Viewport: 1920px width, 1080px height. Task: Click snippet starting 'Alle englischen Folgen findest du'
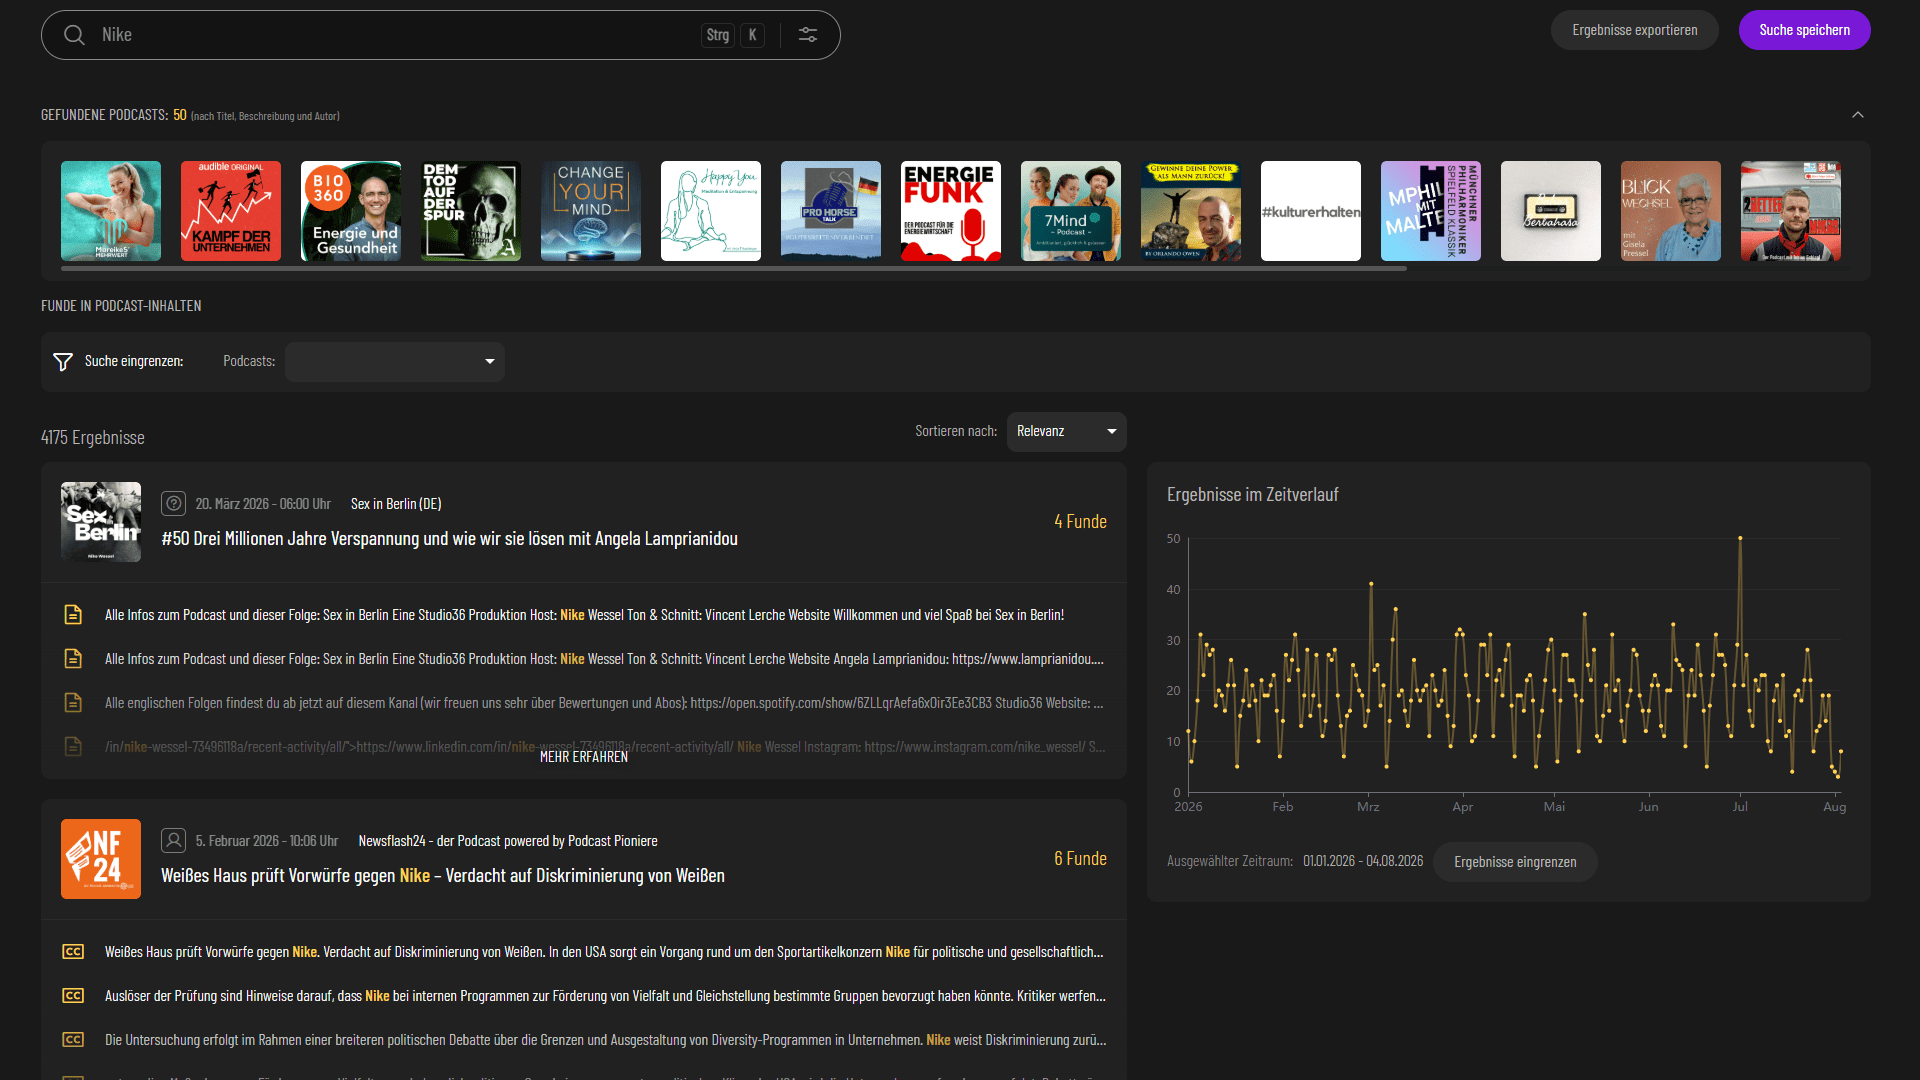604,703
